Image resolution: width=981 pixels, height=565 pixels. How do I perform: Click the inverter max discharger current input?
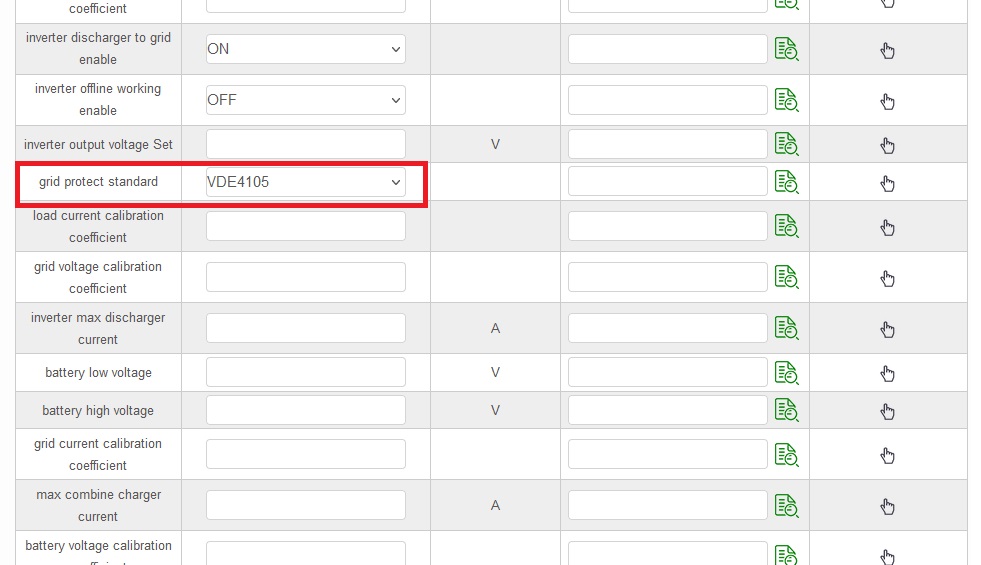(305, 328)
